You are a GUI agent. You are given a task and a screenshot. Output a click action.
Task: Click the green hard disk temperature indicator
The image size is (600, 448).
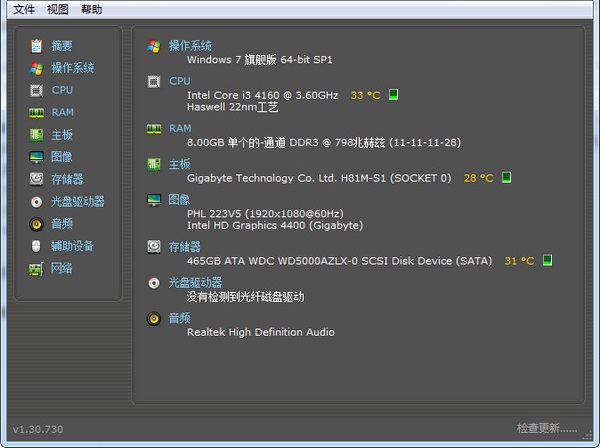tap(547, 261)
